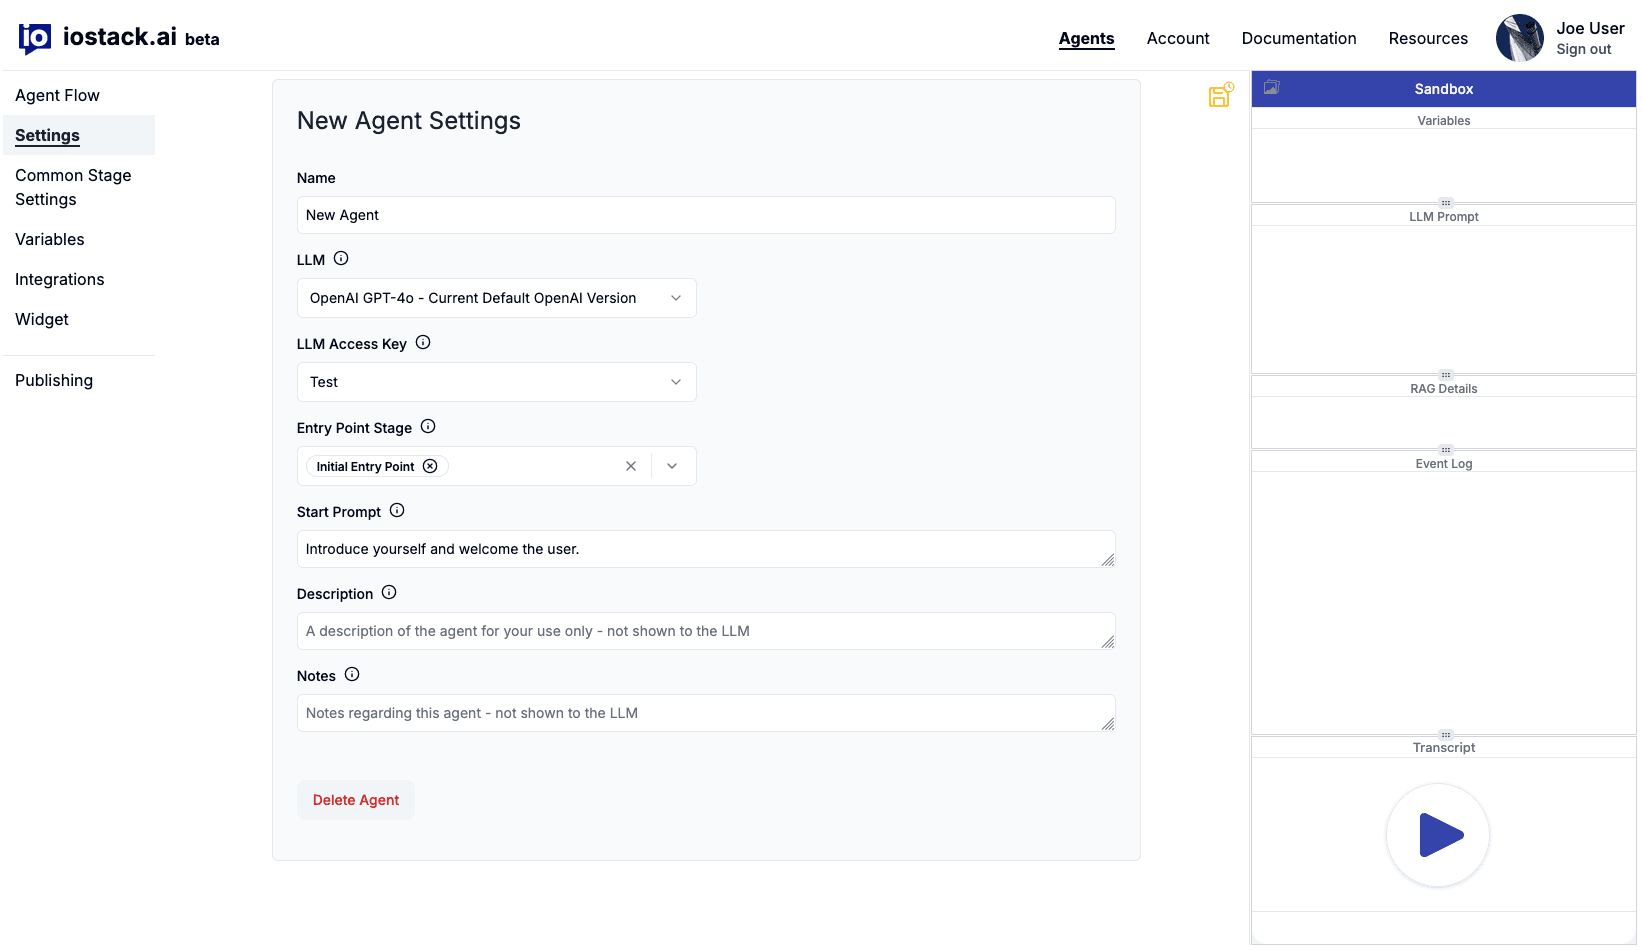This screenshot has width=1642, height=951.
Task: Click the Notes info icon
Action: click(352, 674)
